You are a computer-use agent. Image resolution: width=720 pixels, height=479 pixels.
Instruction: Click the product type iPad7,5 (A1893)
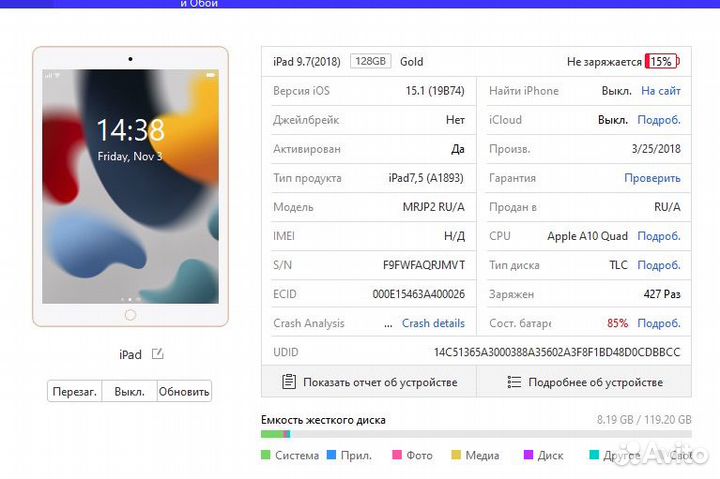pyautogui.click(x=426, y=178)
